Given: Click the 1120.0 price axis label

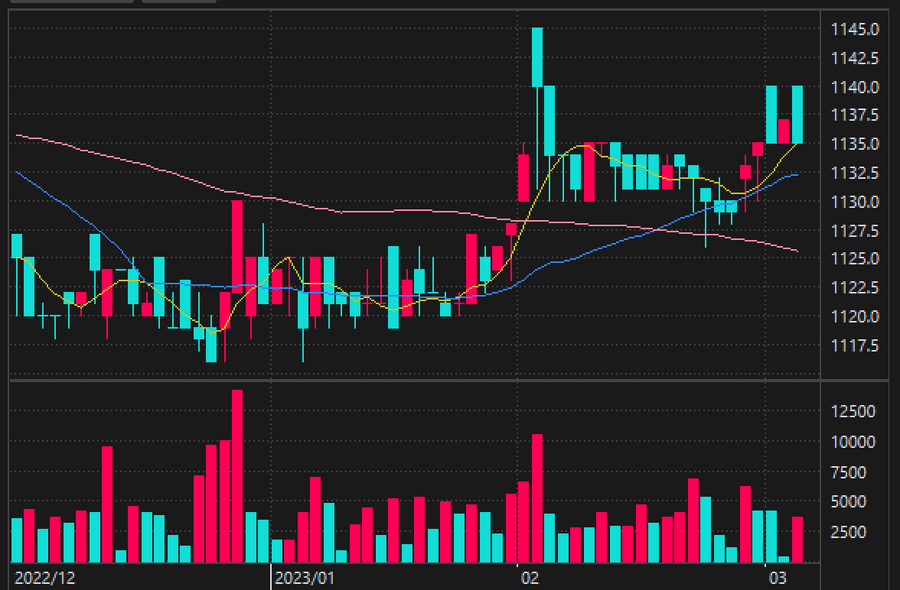Looking at the screenshot, I should [855, 317].
